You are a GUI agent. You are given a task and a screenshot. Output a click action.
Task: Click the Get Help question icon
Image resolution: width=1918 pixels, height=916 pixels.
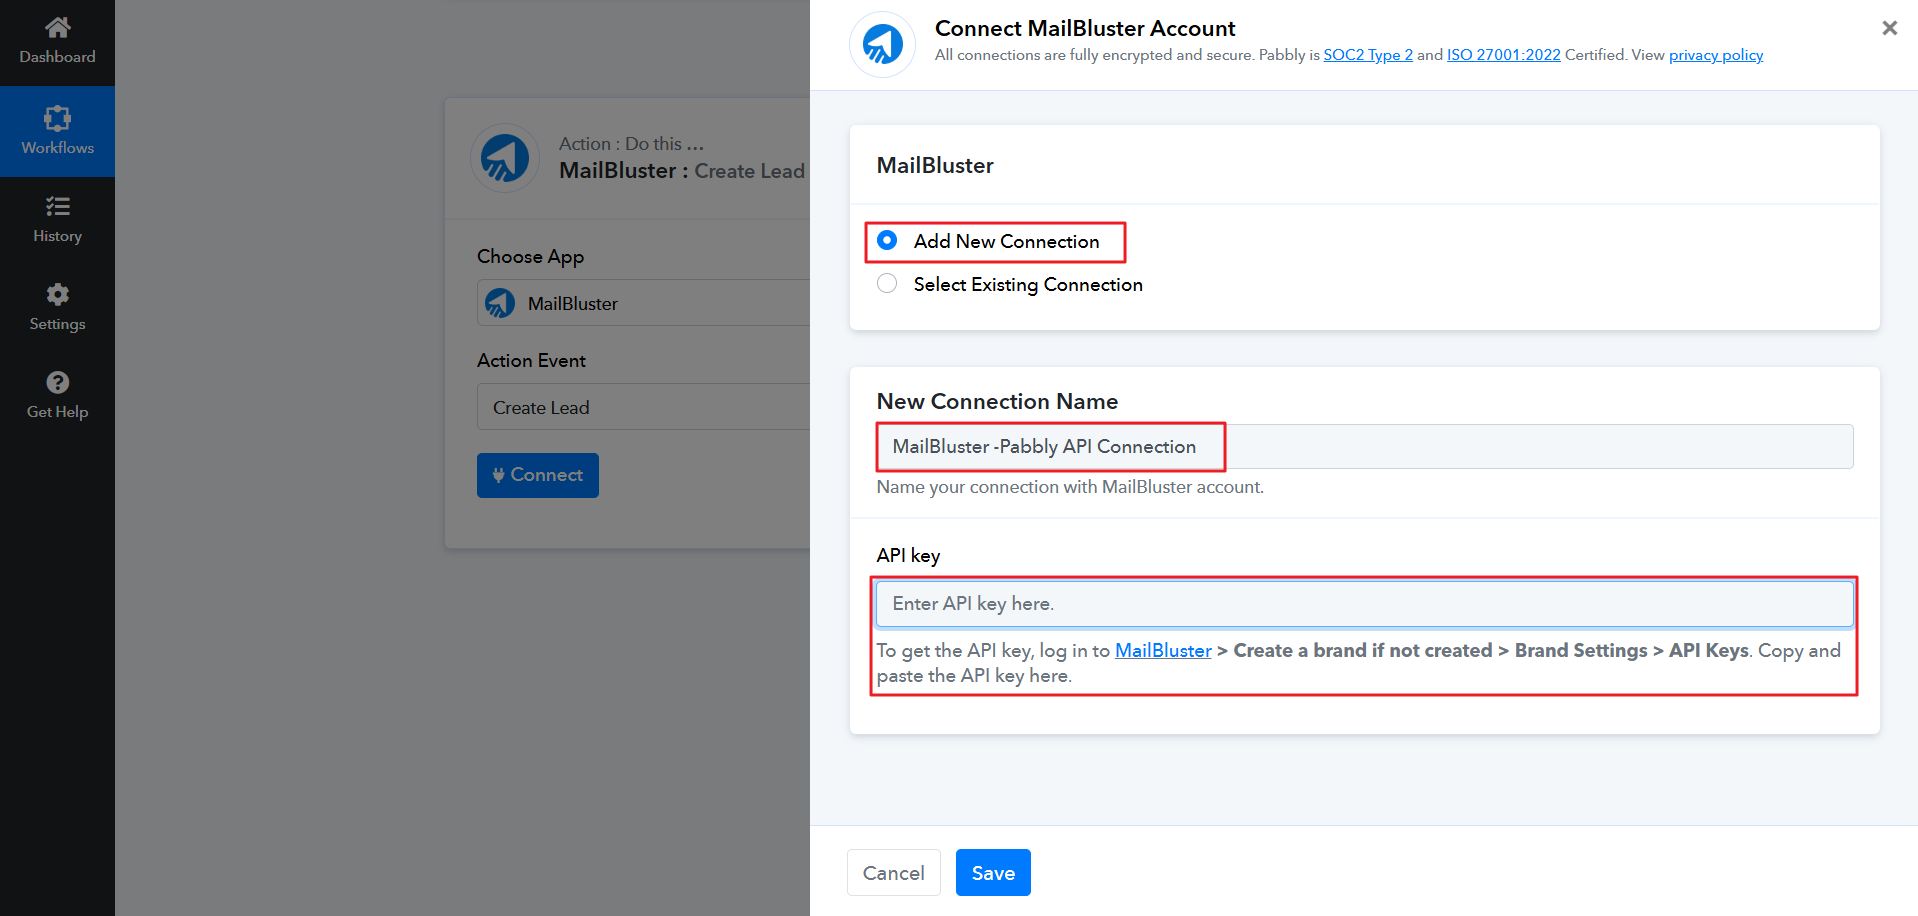point(57,383)
